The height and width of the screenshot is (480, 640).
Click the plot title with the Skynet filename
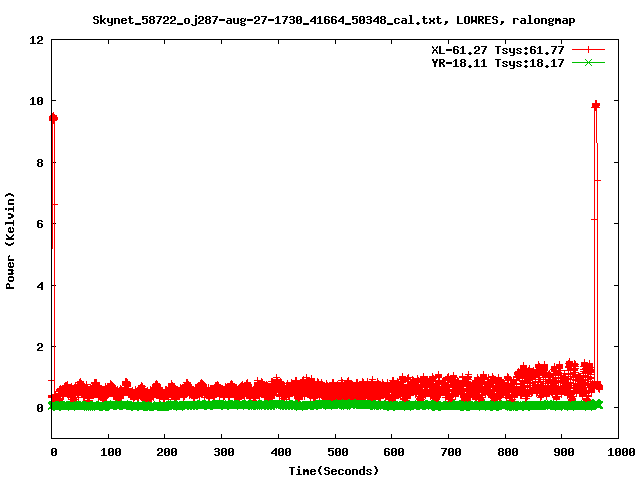click(x=333, y=20)
